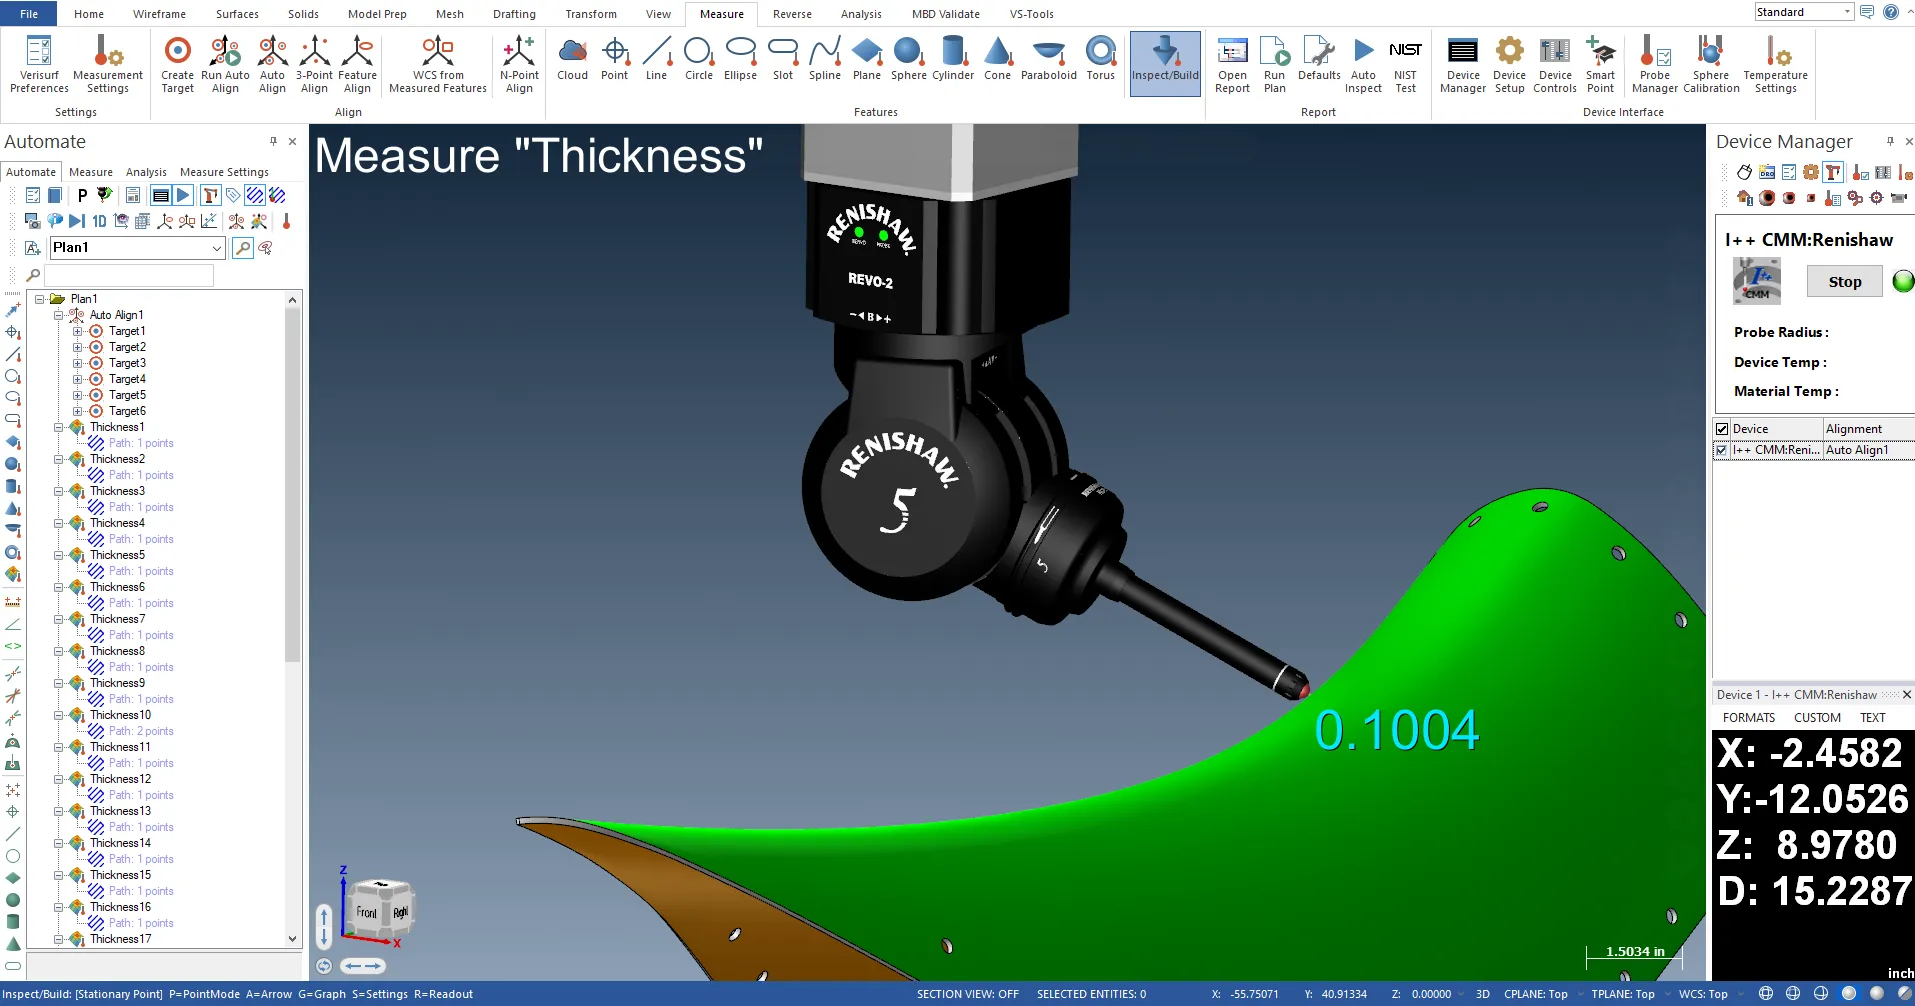Open the Plan1 dropdown list
The width and height of the screenshot is (1915, 1006).
pyautogui.click(x=217, y=248)
